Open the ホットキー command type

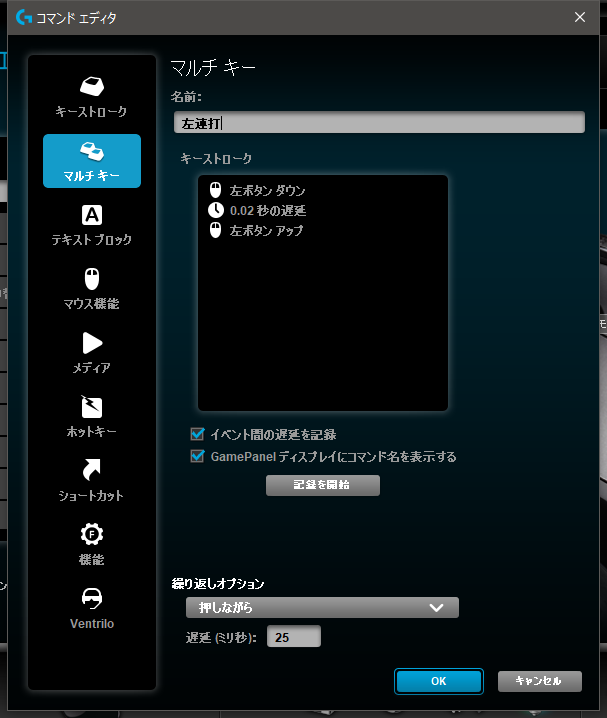coord(92,407)
